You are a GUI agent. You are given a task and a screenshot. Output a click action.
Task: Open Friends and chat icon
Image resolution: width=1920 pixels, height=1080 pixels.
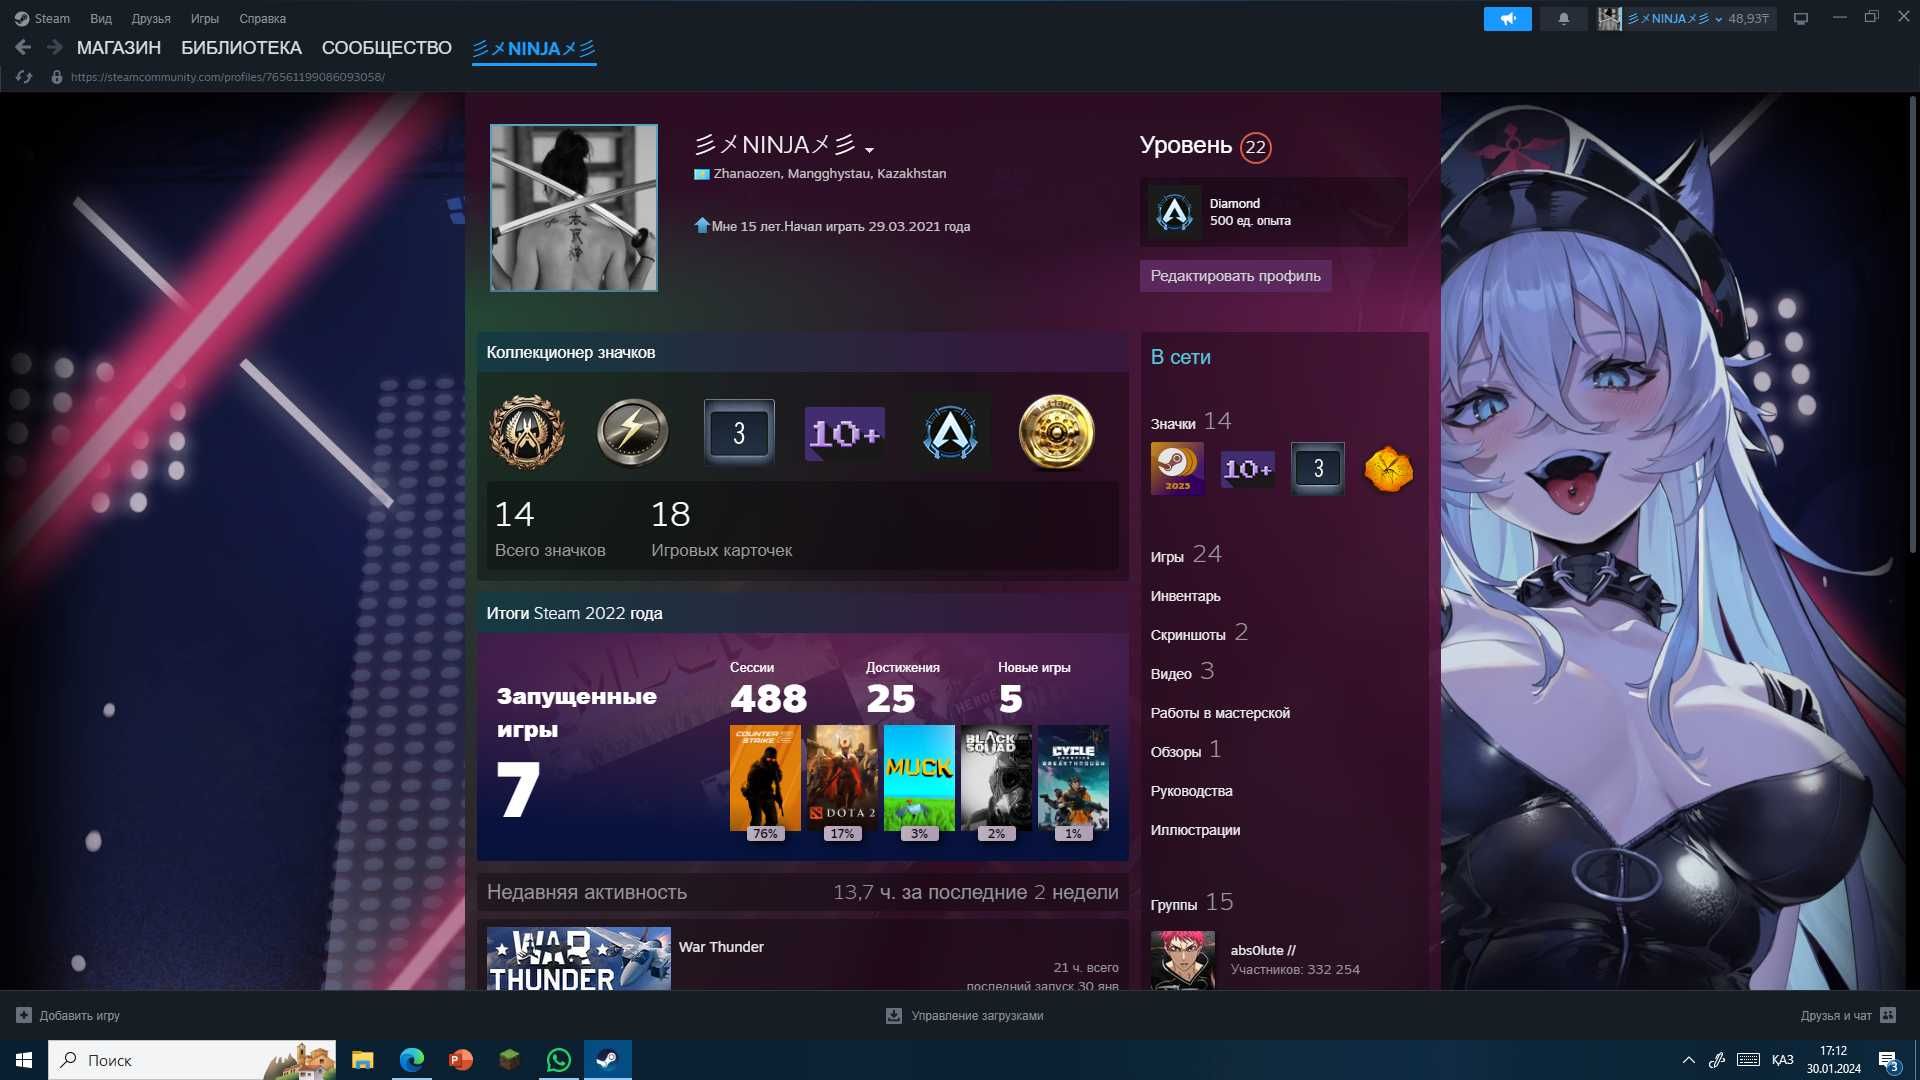(1888, 1015)
